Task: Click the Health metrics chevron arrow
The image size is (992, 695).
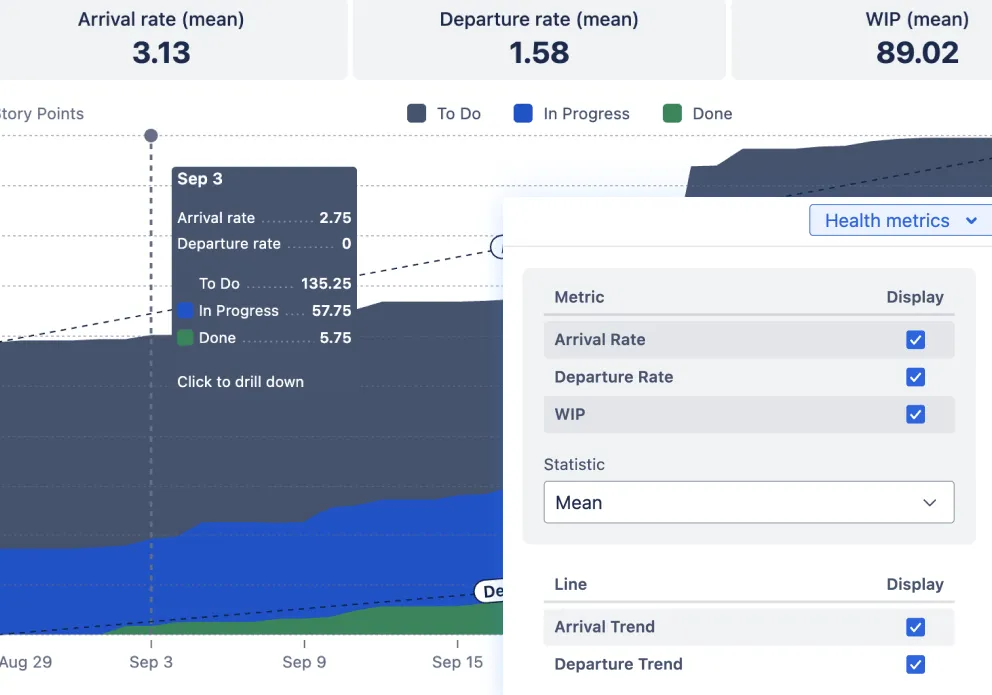Action: tap(972, 221)
